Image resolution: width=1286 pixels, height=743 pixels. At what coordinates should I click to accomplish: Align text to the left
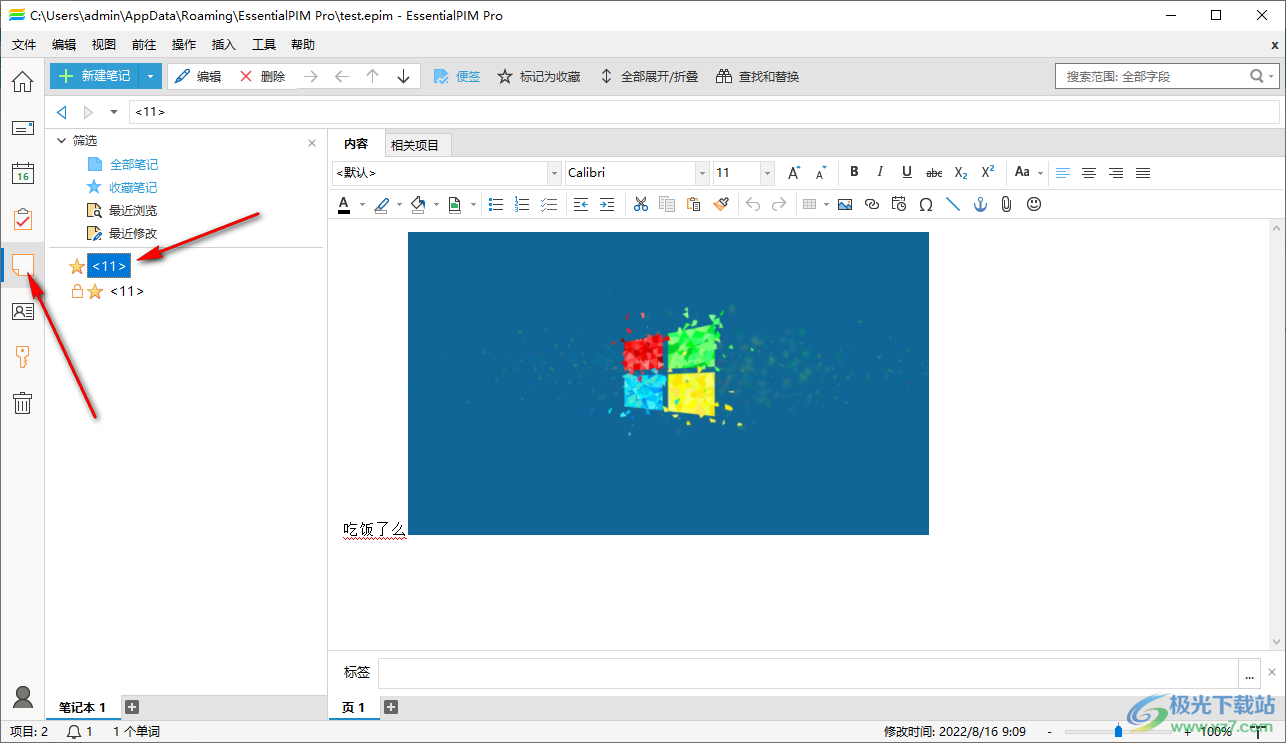1063,173
